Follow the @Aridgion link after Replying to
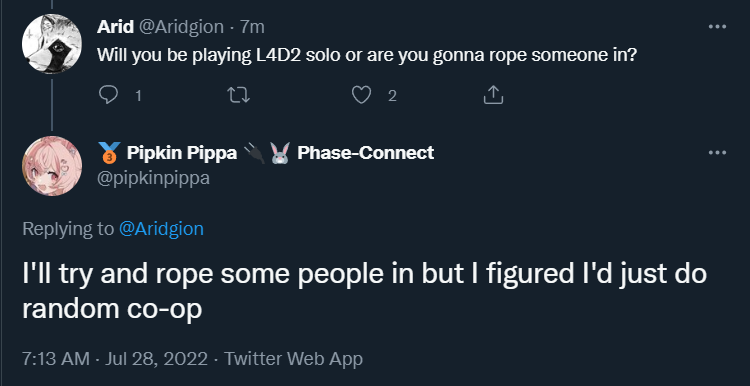Viewport: 750px width, 386px height. pos(161,229)
